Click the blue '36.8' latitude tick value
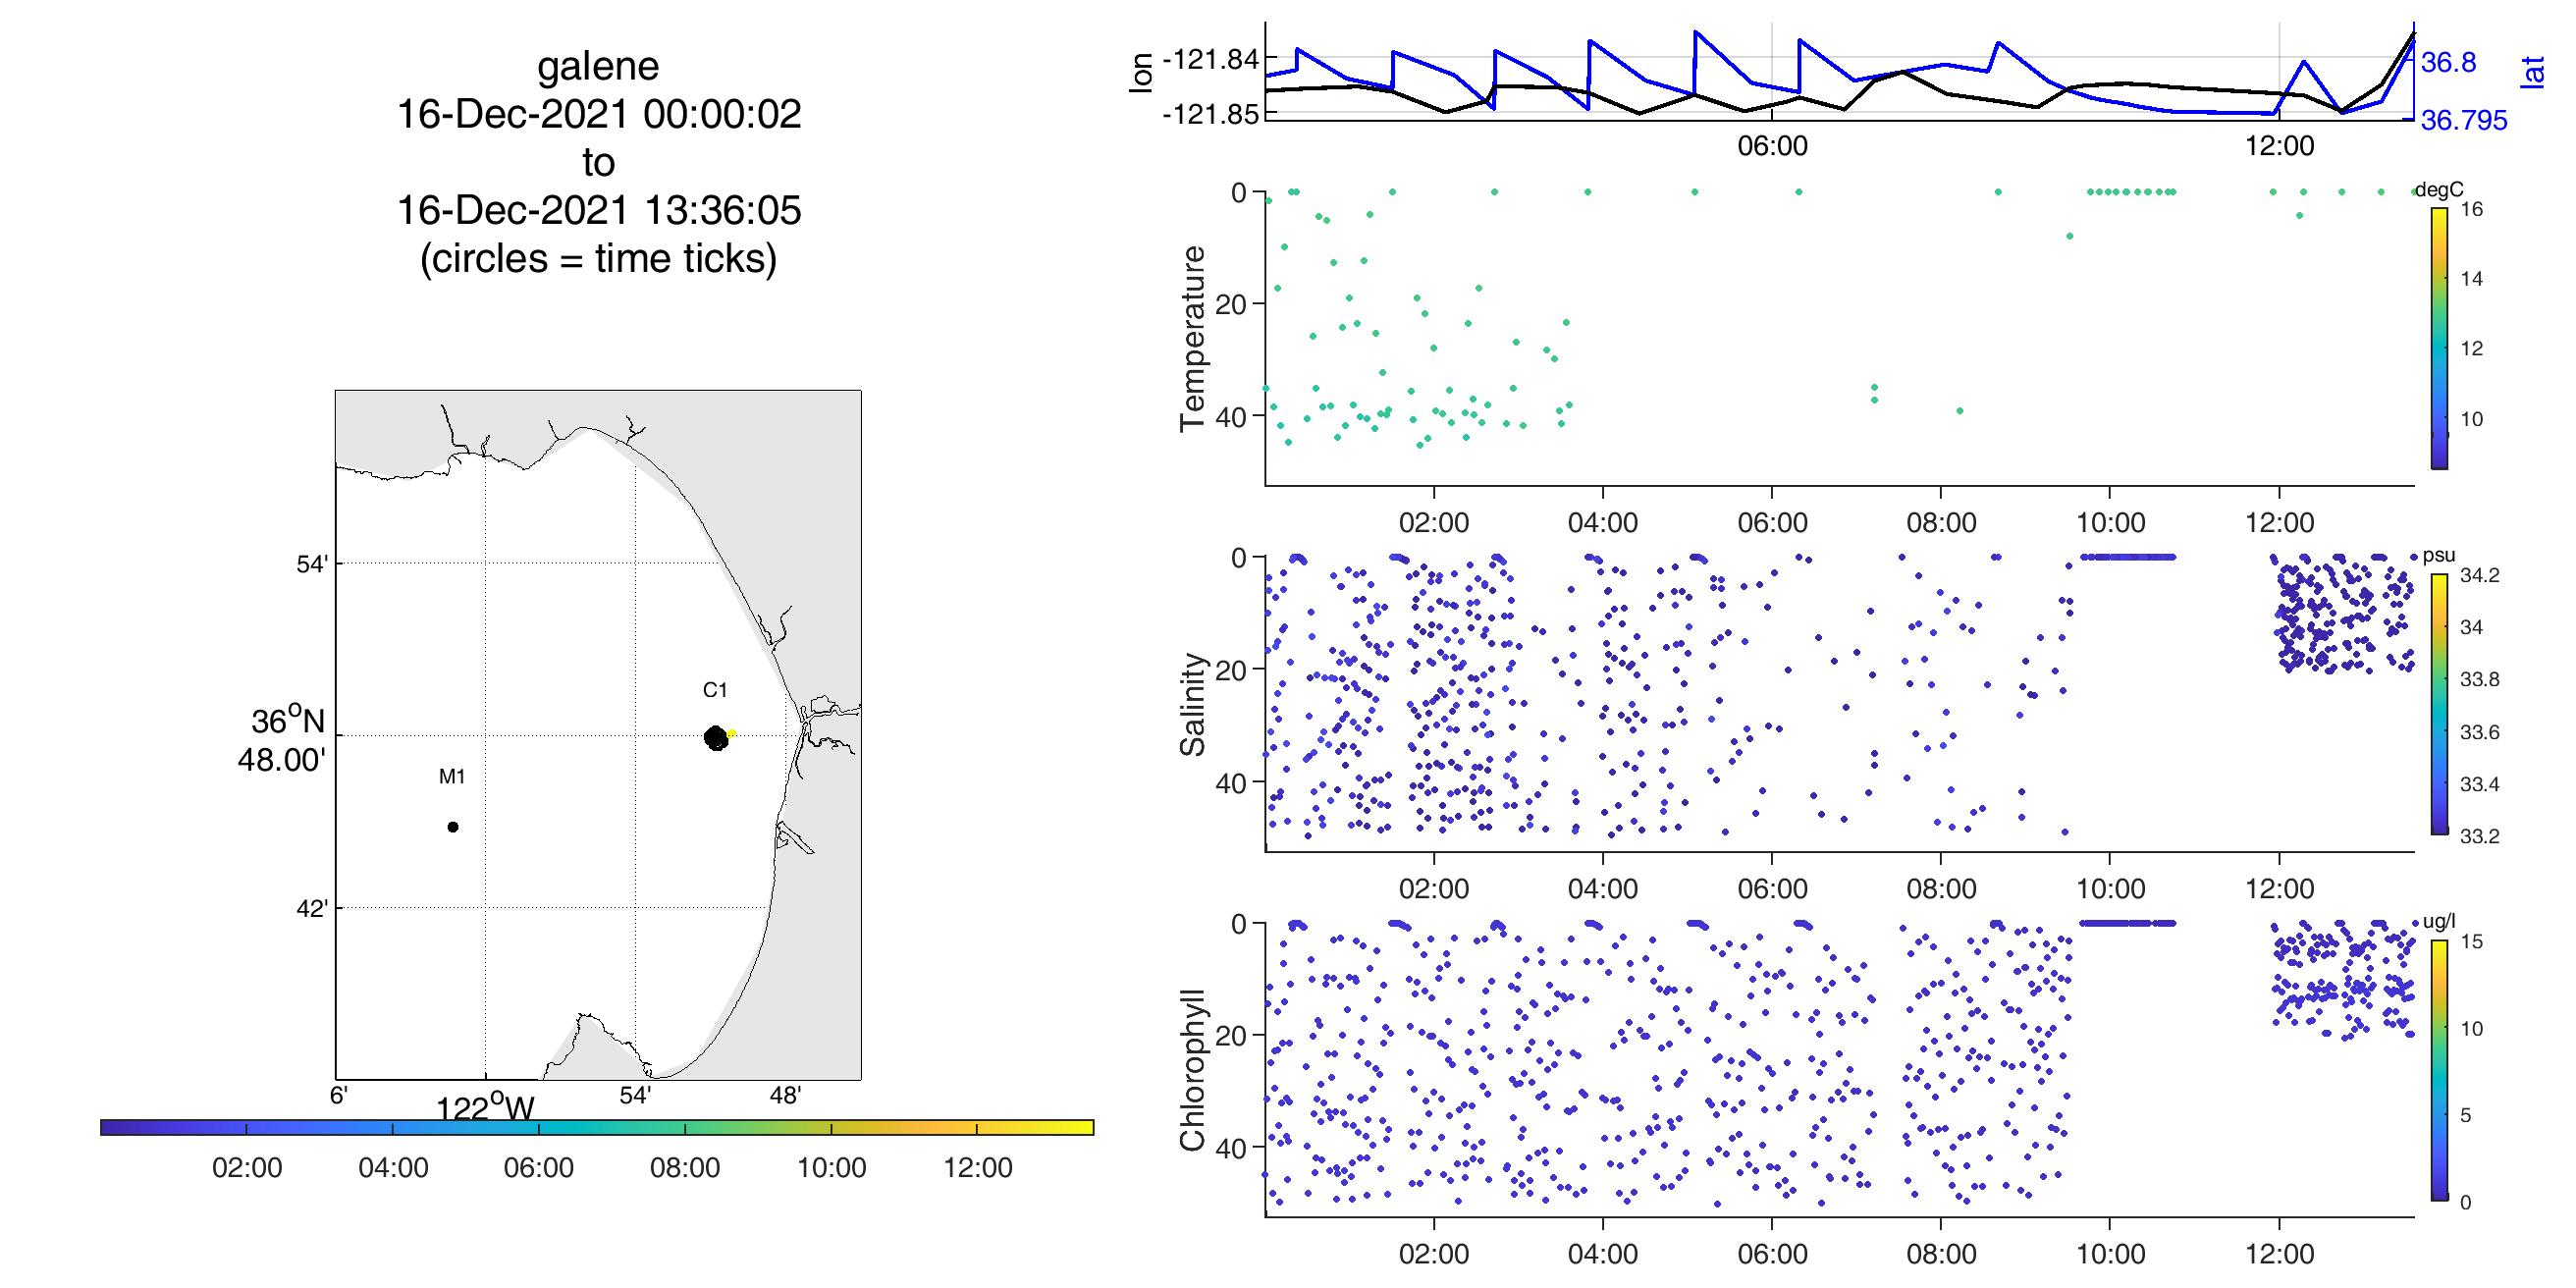Image resolution: width=2576 pixels, height=1288 pixels. [x=2449, y=63]
